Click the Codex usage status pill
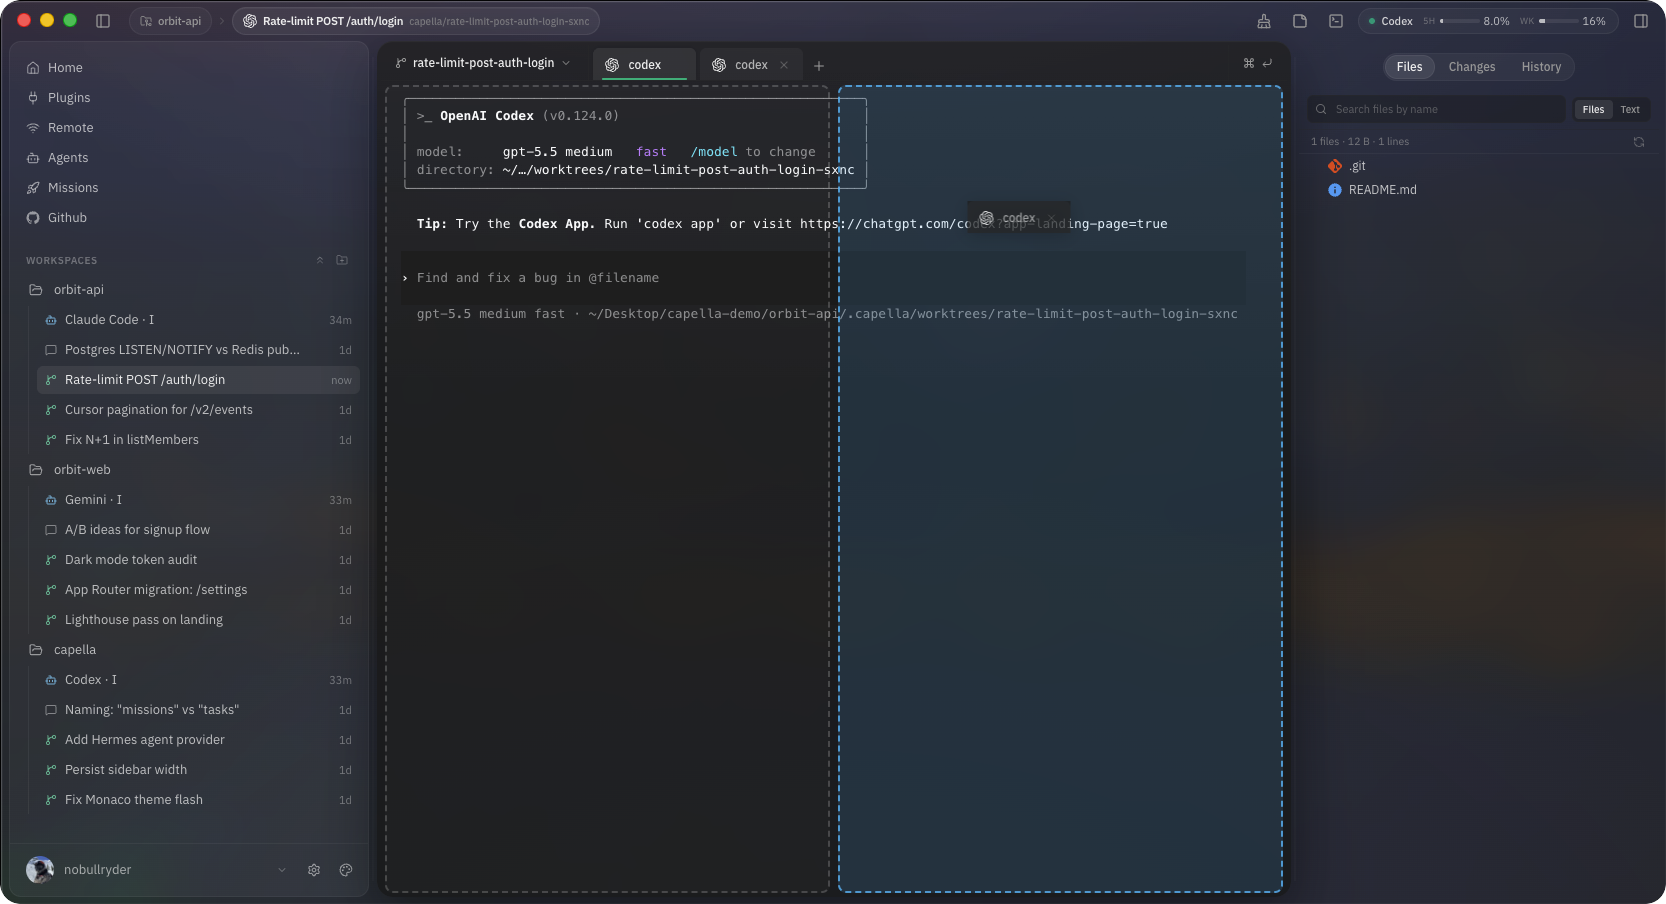 pyautogui.click(x=1488, y=21)
